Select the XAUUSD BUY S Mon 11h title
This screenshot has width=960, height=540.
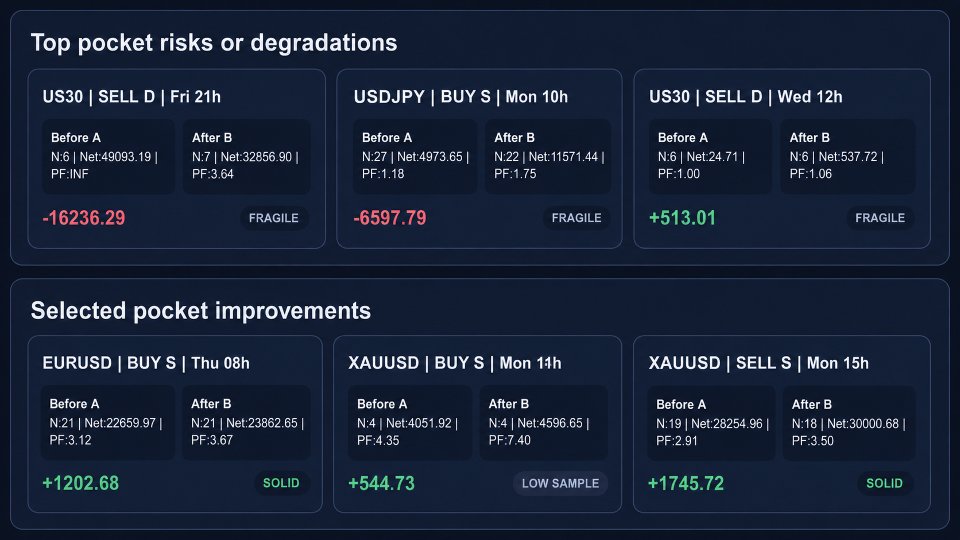point(454,363)
